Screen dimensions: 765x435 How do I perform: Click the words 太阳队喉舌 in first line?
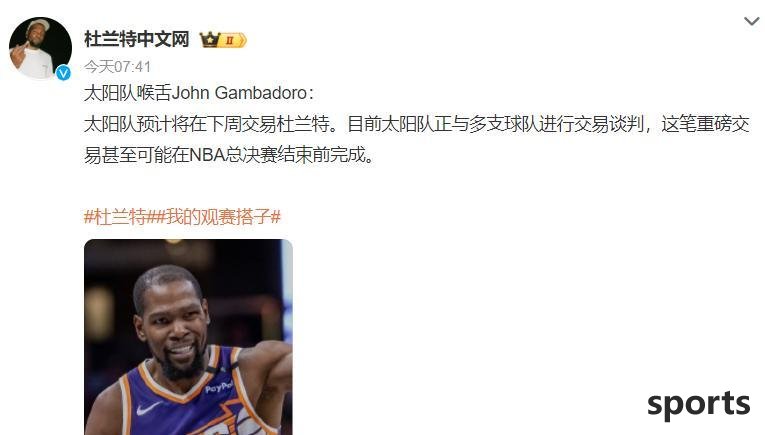click(x=127, y=93)
